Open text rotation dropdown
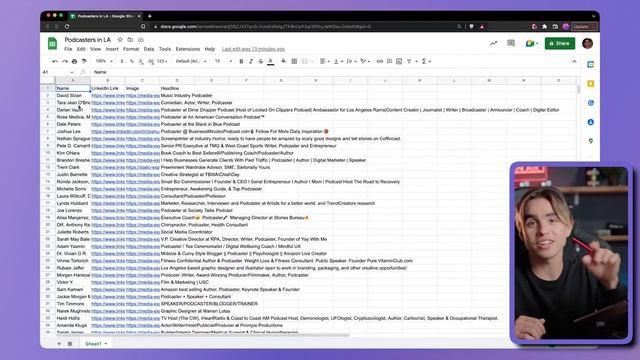Viewport: 640px width, 360px height. (x=365, y=61)
